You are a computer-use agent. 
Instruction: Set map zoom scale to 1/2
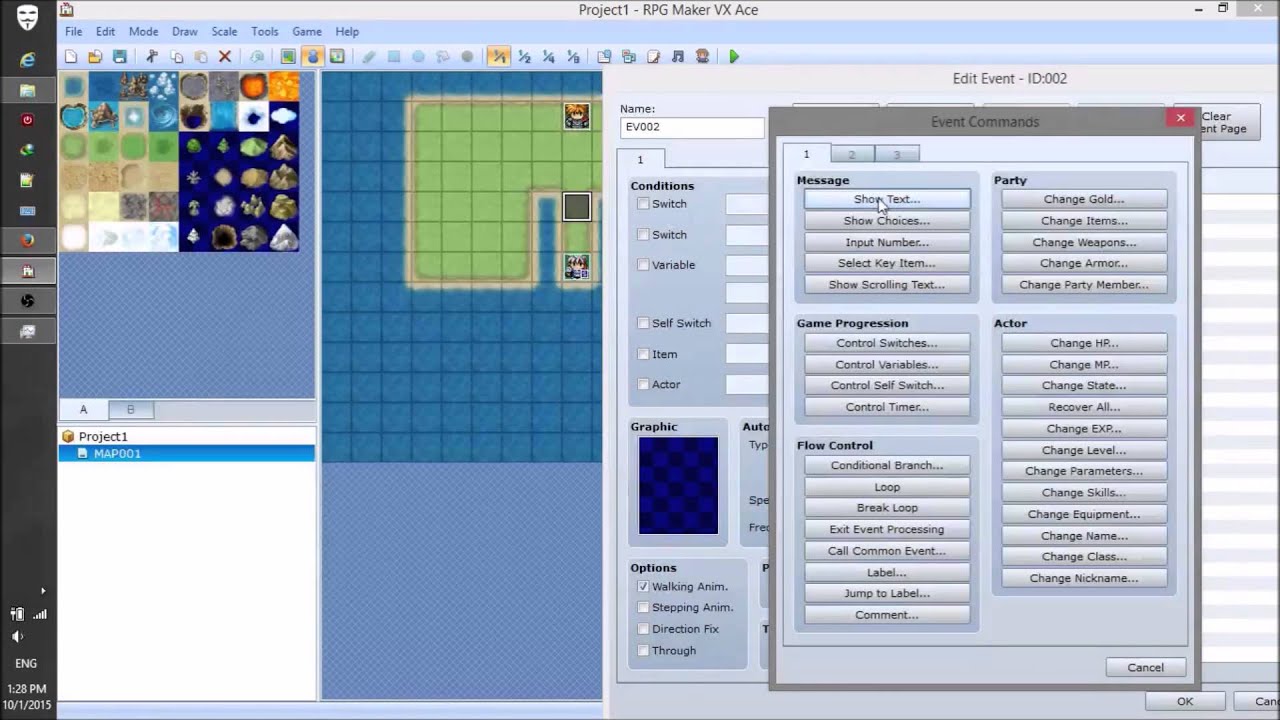pos(524,57)
